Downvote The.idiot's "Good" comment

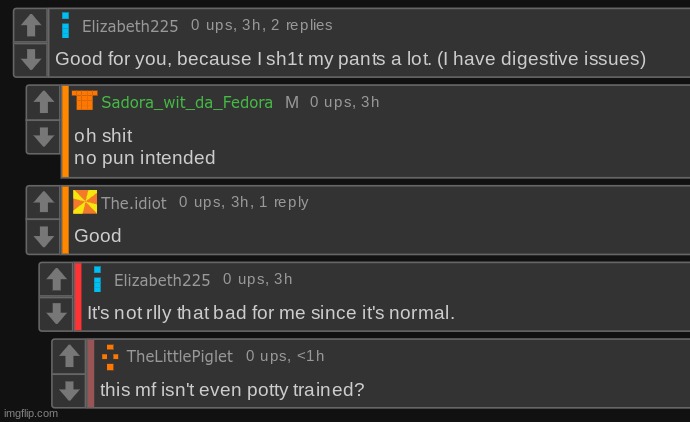pos(44,237)
